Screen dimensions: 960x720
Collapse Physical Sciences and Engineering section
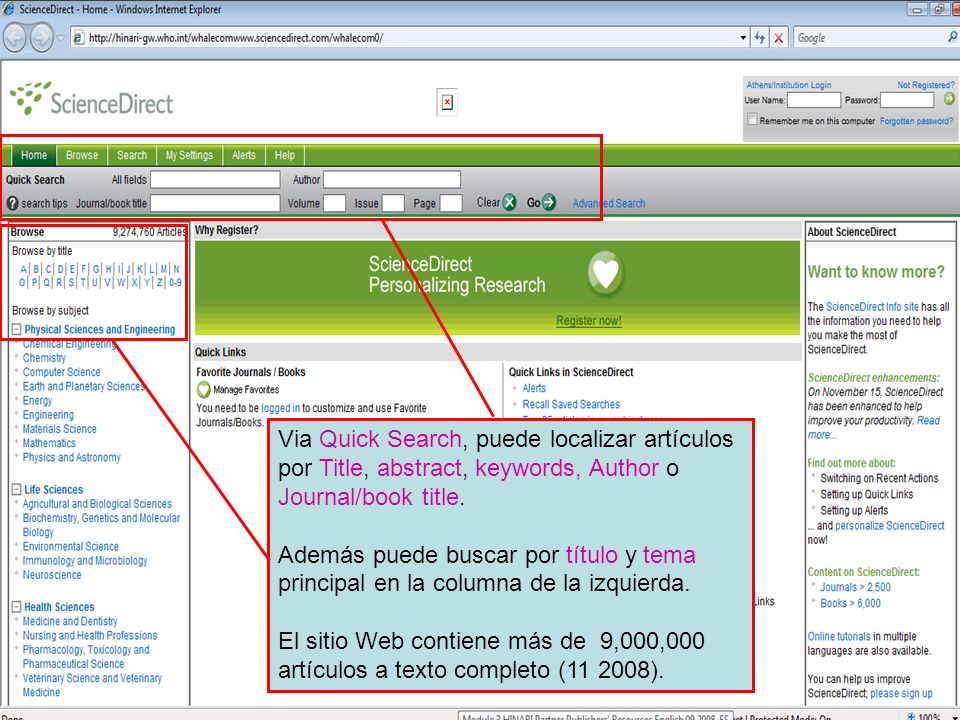tap(17, 329)
